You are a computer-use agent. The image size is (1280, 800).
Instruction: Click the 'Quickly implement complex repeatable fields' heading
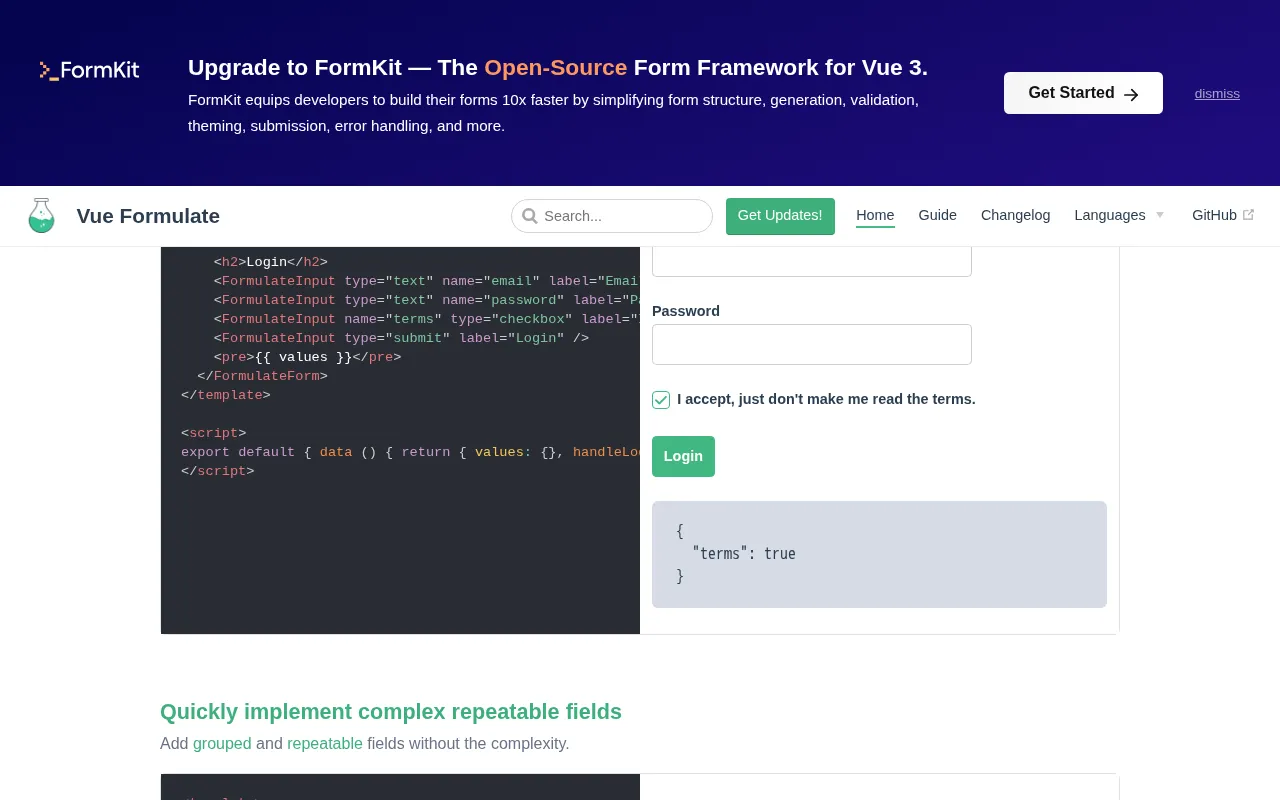pyautogui.click(x=391, y=712)
